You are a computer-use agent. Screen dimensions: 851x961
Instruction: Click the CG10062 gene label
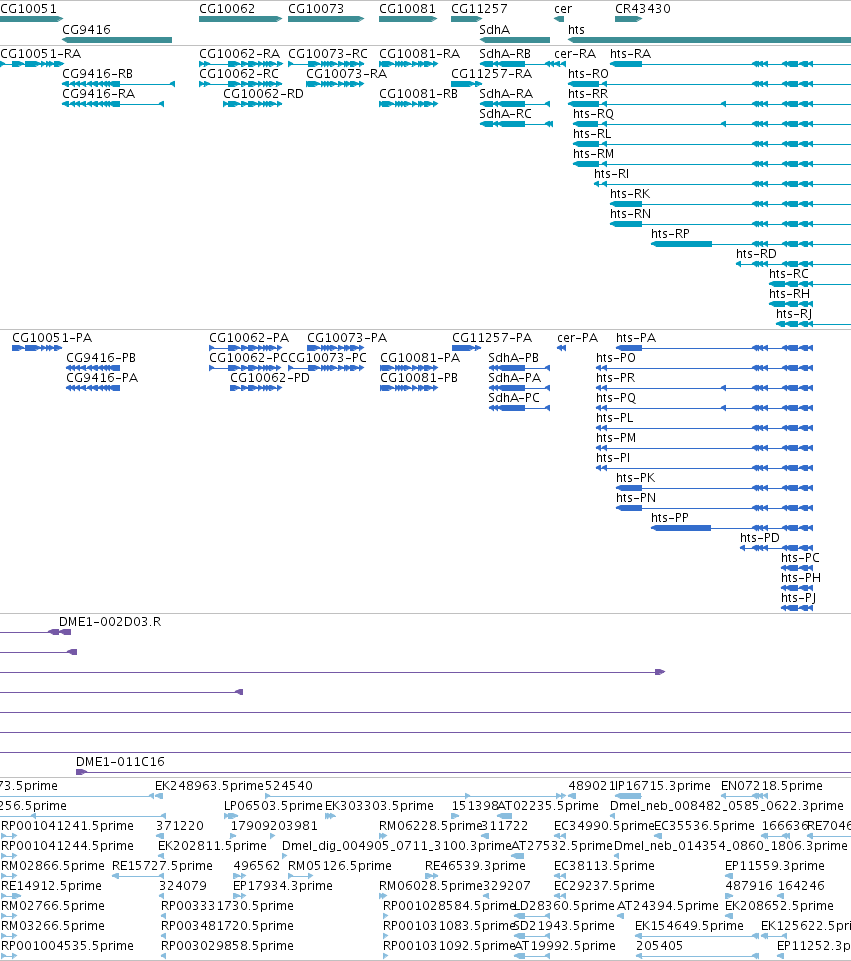point(227,9)
